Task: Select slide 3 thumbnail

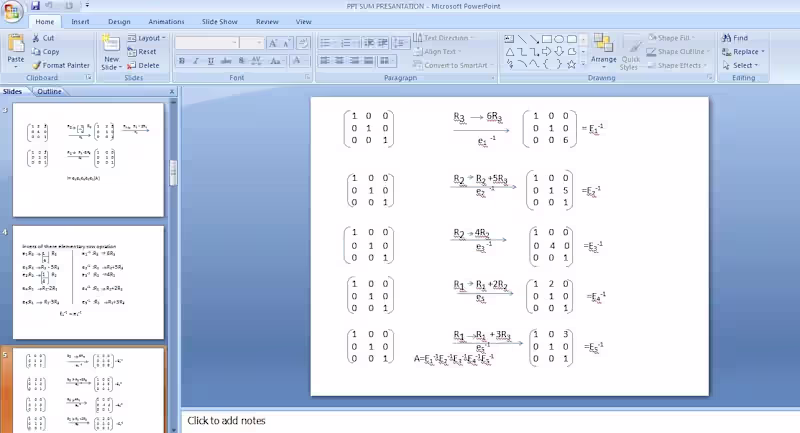Action: pos(88,160)
